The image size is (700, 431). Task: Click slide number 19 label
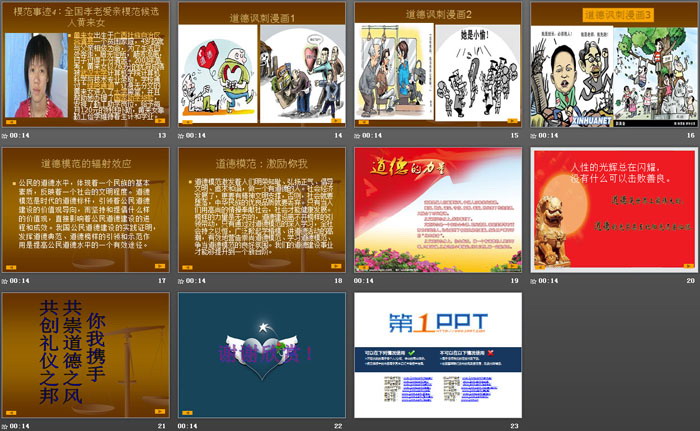tap(515, 281)
